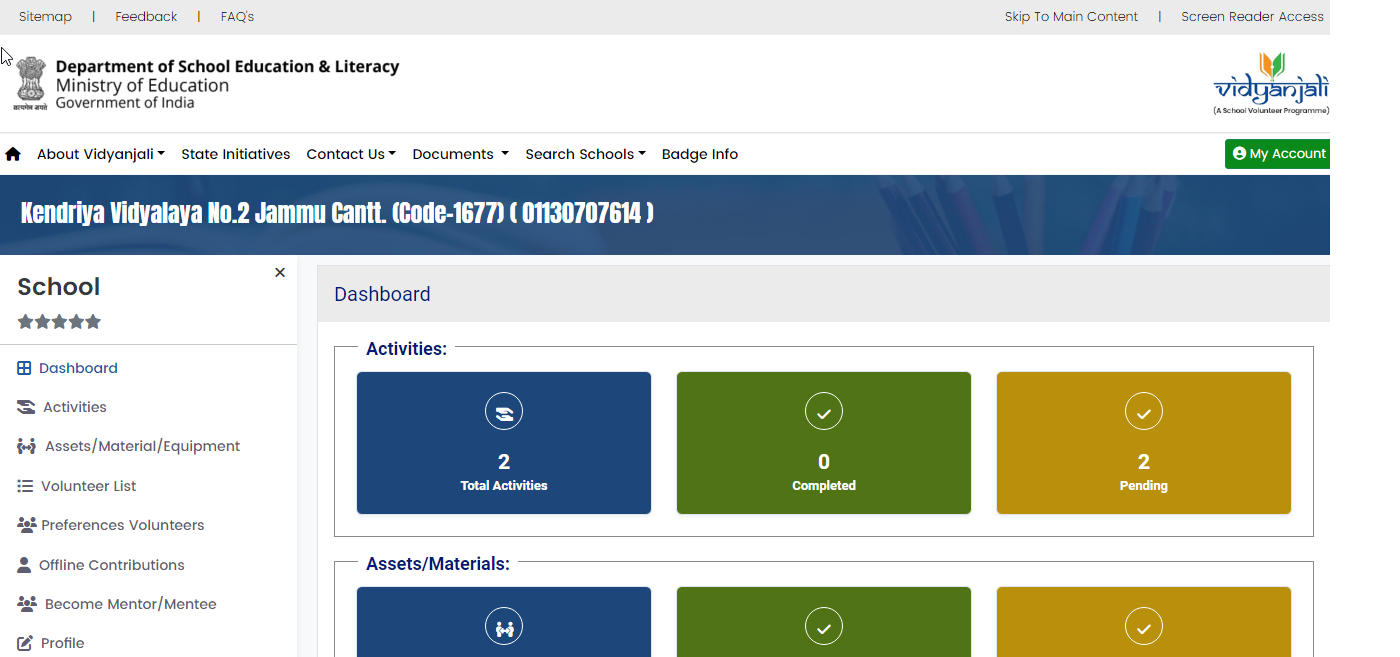The image size is (1400, 657).
Task: Click the Government of India emblem
Action: point(30,83)
